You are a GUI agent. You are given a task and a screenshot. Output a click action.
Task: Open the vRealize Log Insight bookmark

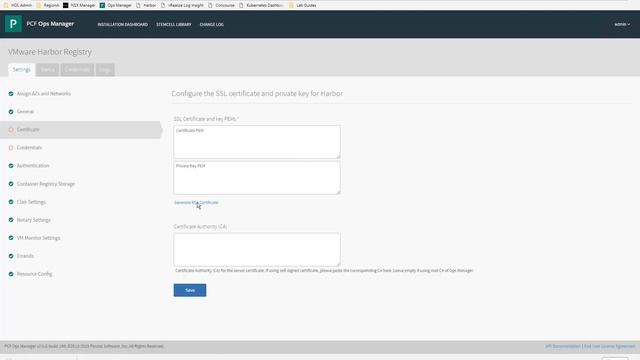click(182, 5)
